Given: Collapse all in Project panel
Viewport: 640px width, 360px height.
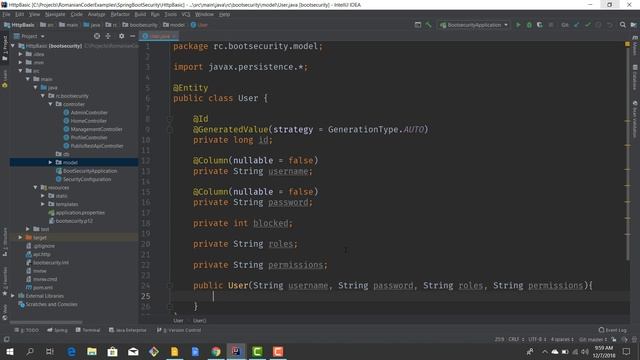Looking at the screenshot, I should coord(108,36).
